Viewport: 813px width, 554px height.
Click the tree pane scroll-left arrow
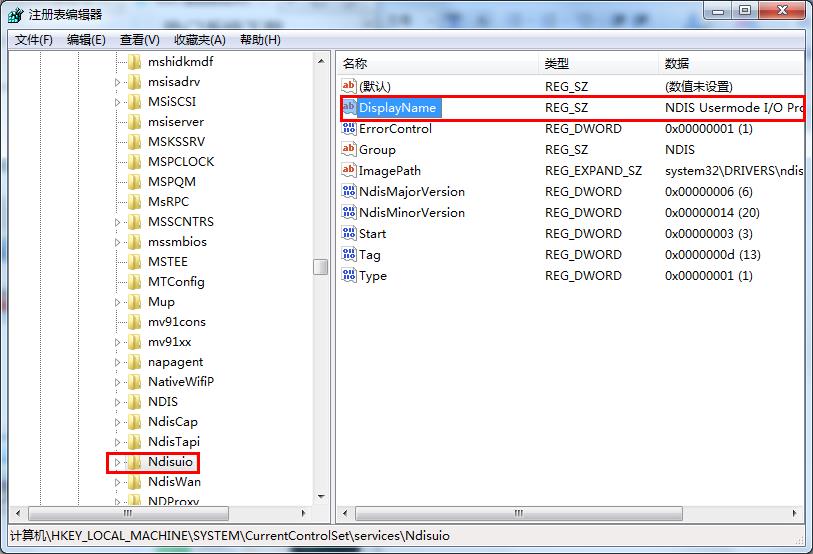click(18, 514)
